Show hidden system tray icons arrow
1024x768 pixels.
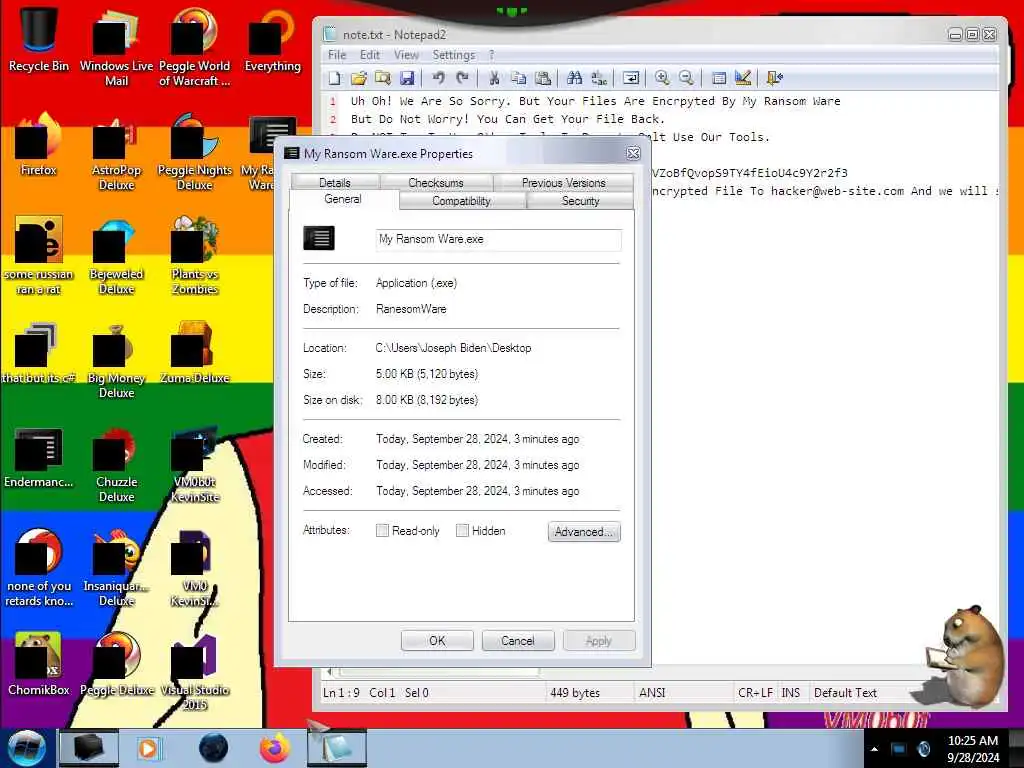tap(874, 749)
